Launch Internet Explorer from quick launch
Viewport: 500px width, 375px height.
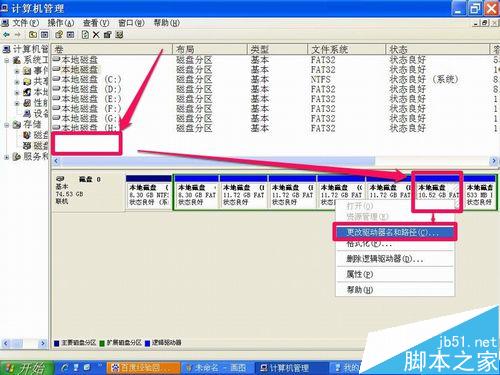(65, 368)
